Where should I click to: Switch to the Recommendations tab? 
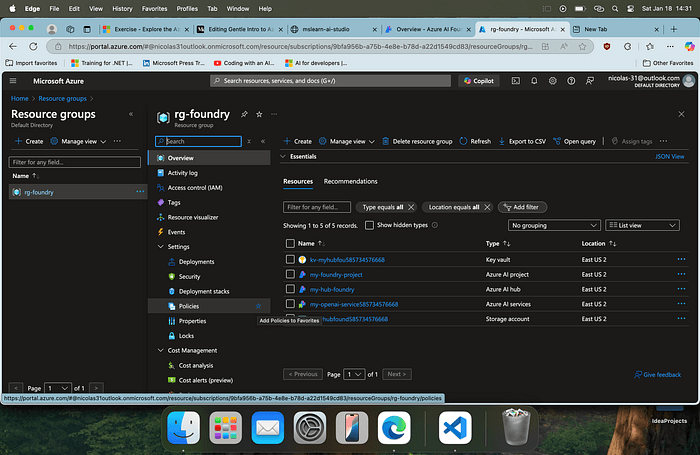pos(350,181)
